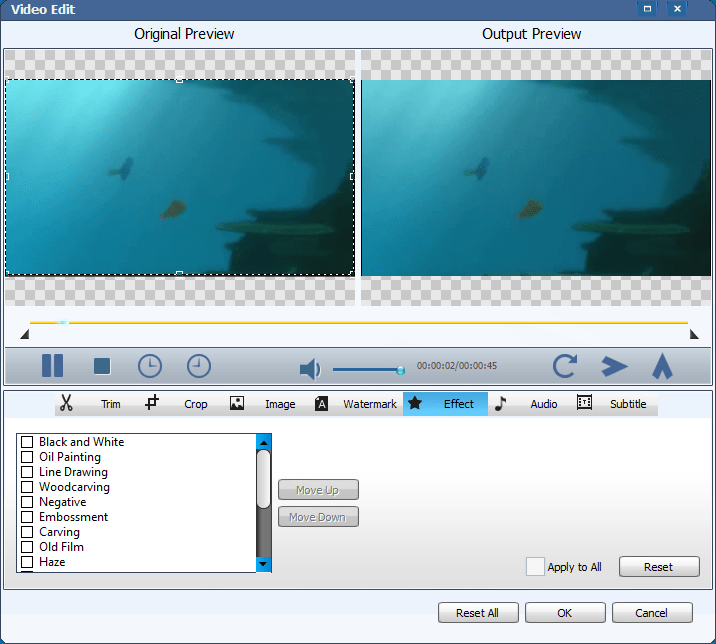The height and width of the screenshot is (644, 716).
Task: Switch to the Crop tab
Action: (195, 404)
